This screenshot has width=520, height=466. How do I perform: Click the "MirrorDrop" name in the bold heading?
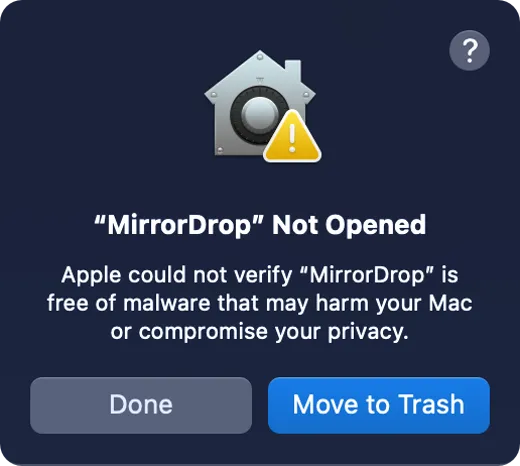point(179,225)
